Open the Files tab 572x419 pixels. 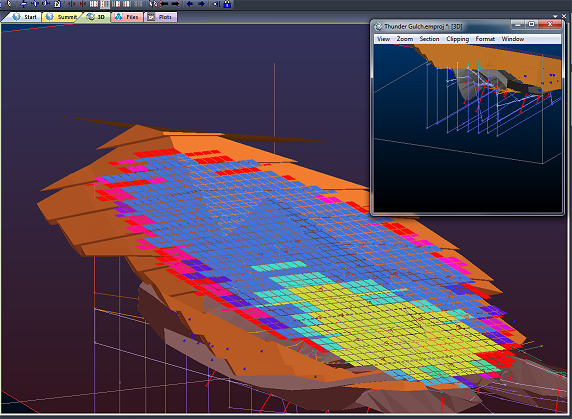[x=127, y=17]
